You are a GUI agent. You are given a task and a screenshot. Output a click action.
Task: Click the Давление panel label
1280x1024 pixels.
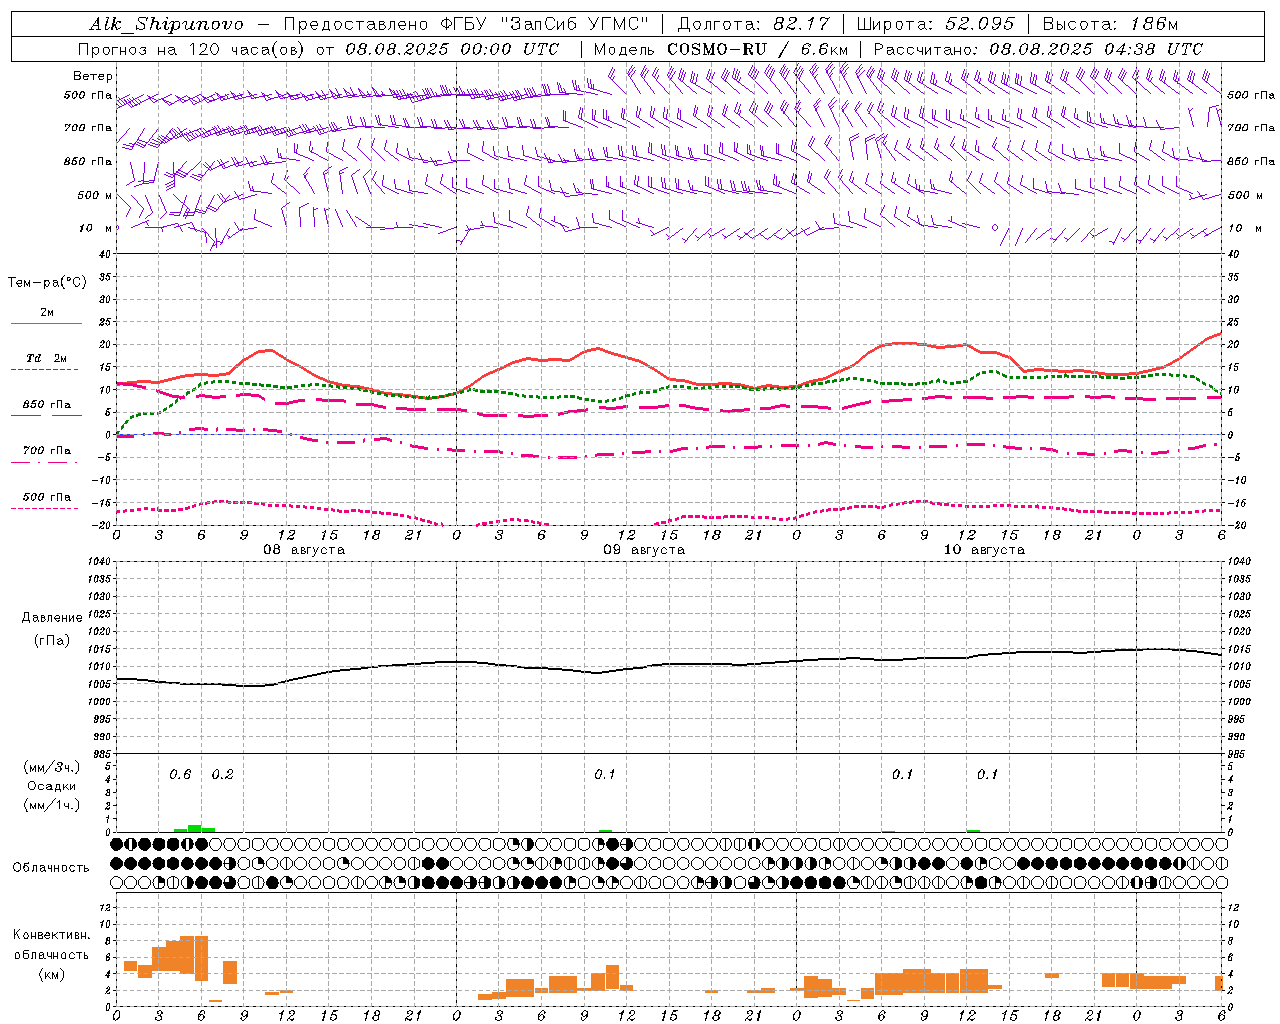(52, 618)
